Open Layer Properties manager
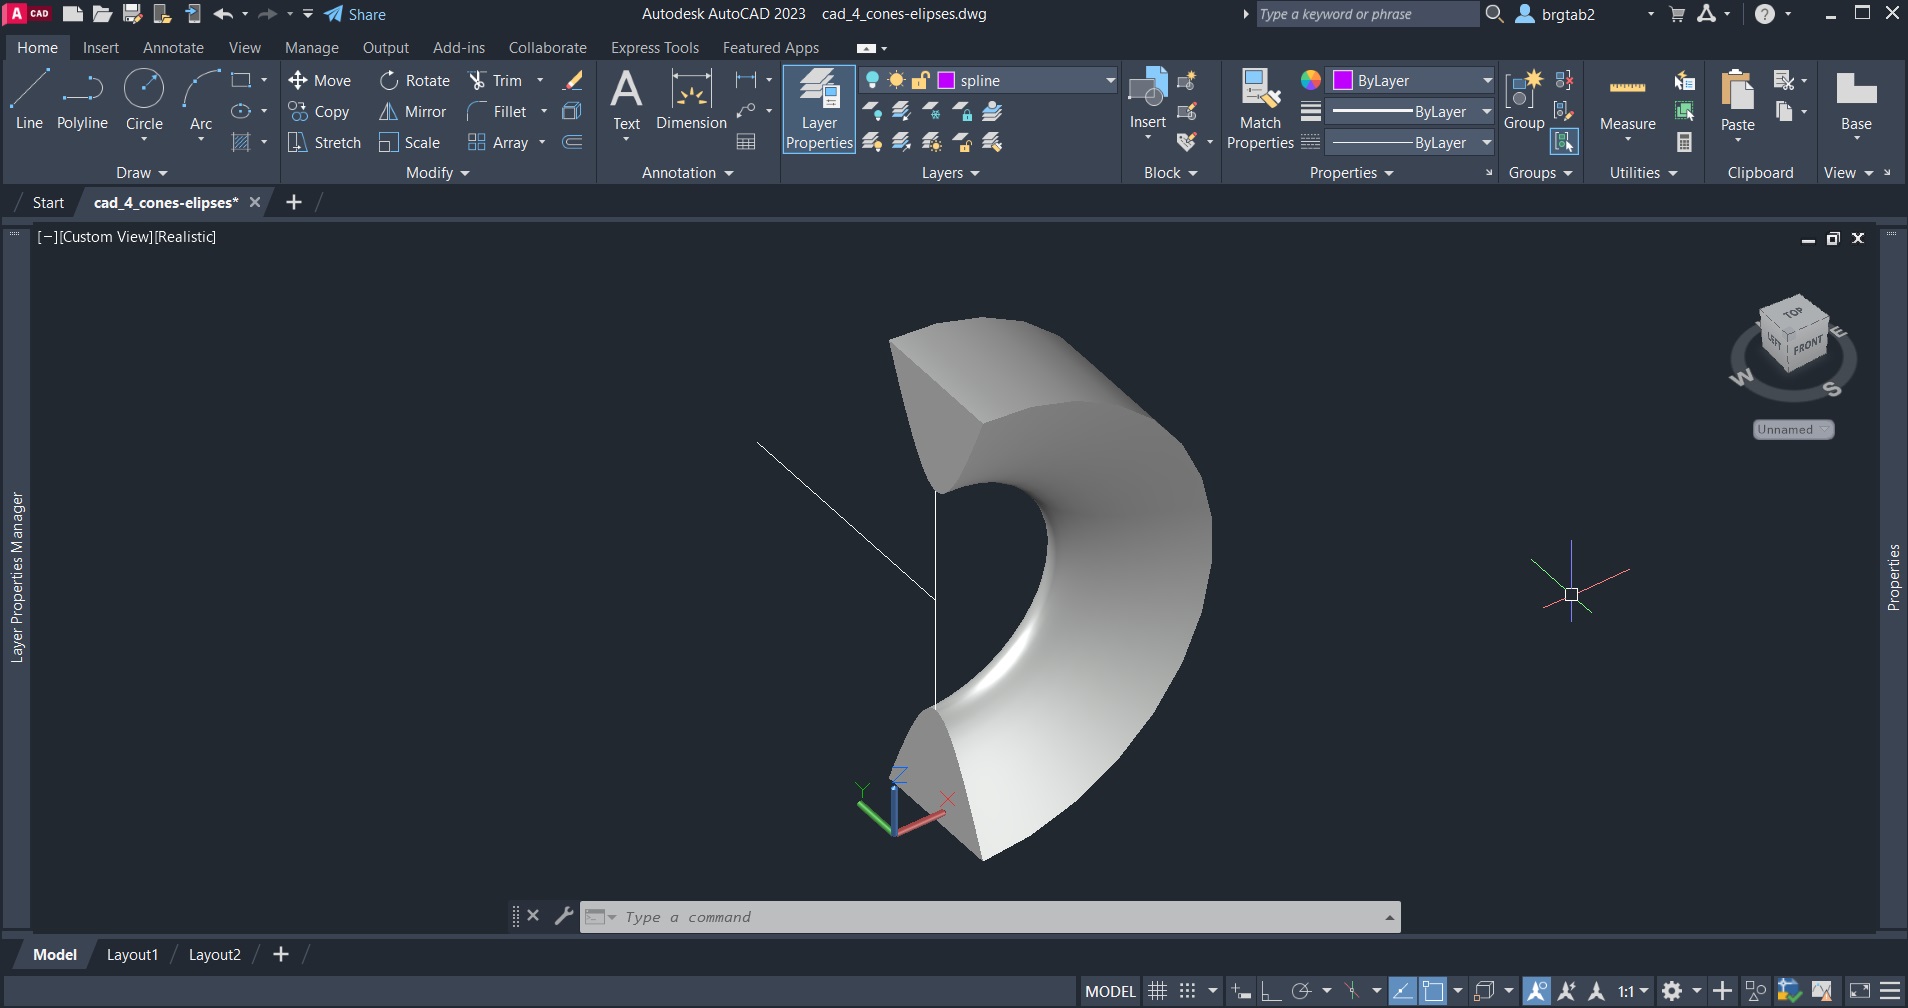The height and width of the screenshot is (1008, 1908). [819, 109]
